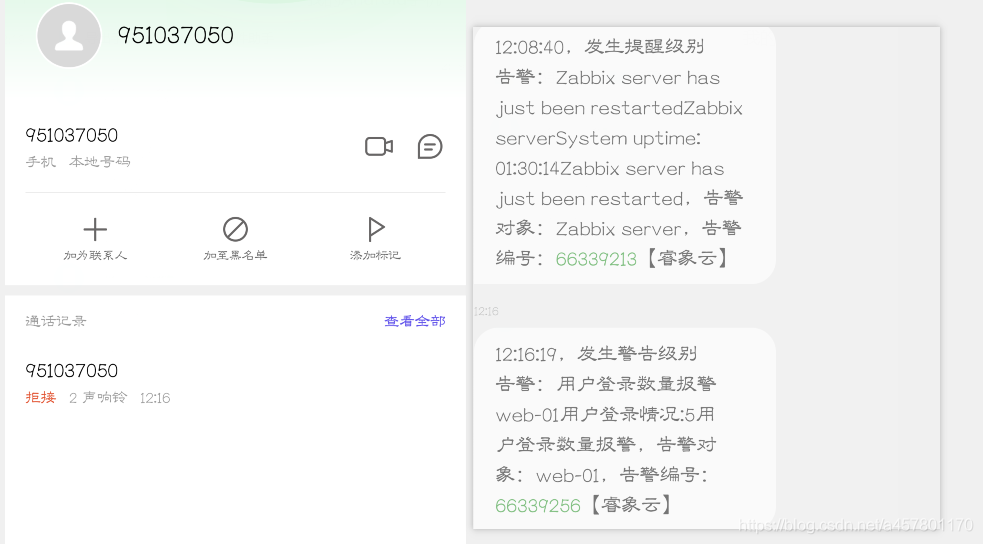Tap the phone number 951037050 under header
Screen dimensions: 983x544
71,135
